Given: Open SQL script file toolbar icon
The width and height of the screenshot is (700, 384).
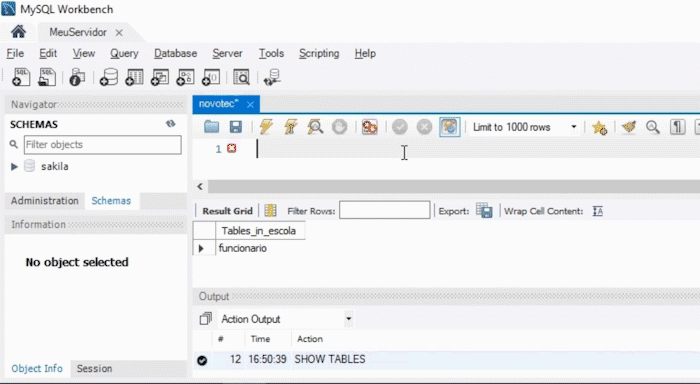Looking at the screenshot, I should pos(46,77).
